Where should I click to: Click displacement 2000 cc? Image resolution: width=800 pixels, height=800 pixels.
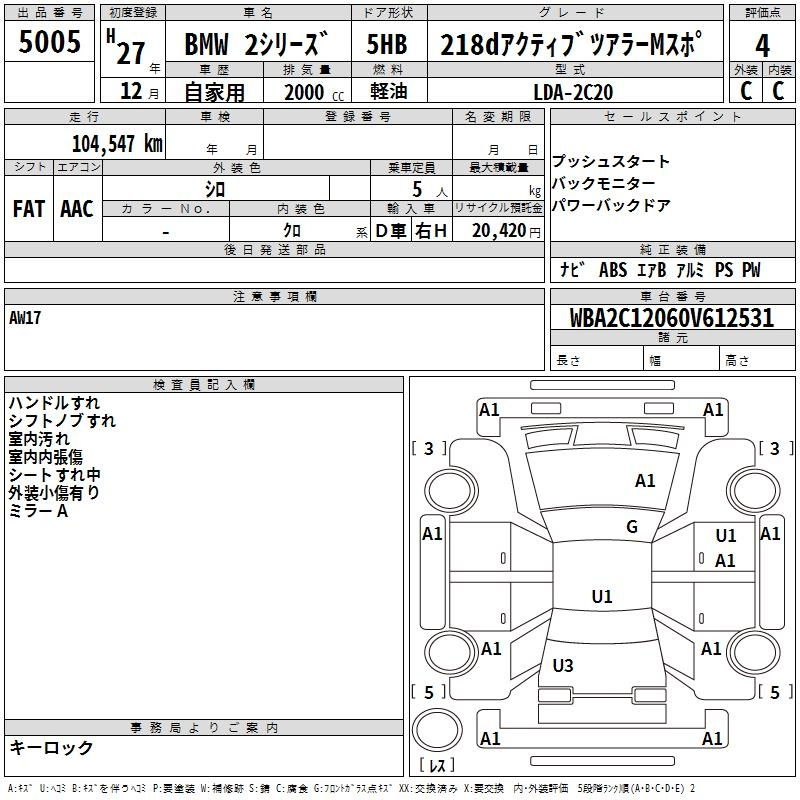(x=314, y=93)
